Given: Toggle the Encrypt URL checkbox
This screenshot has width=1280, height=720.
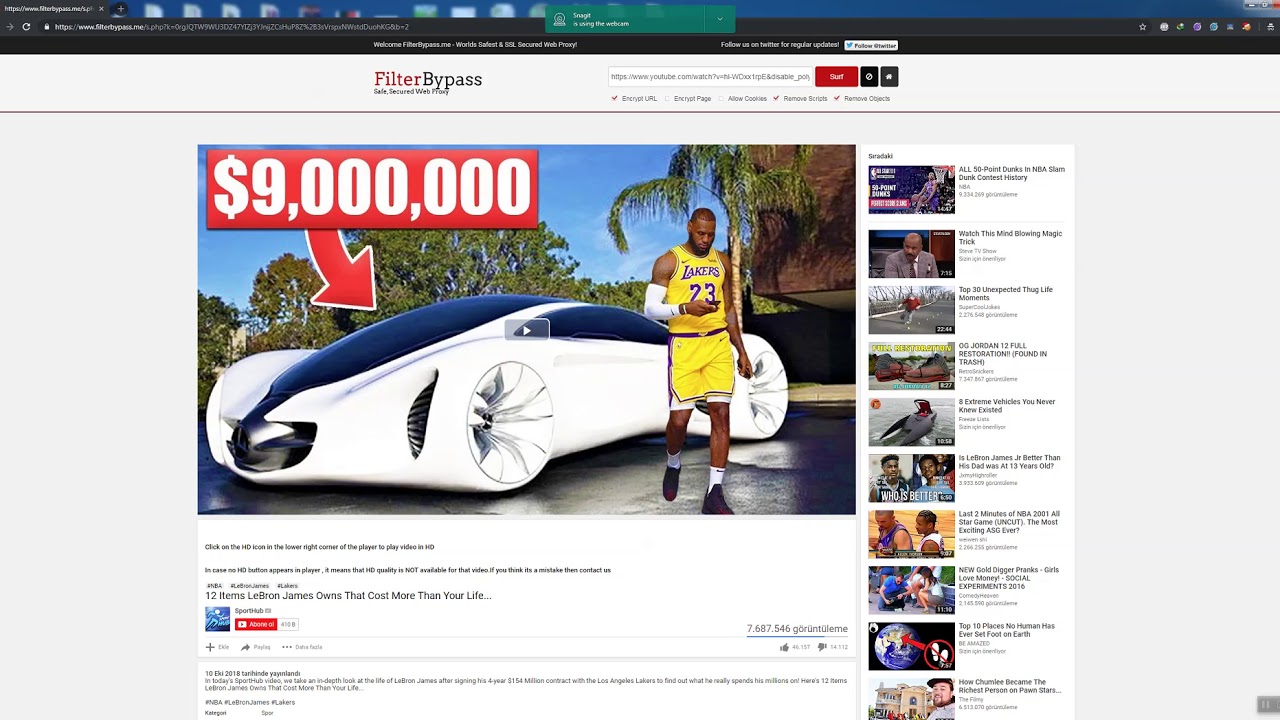Looking at the screenshot, I should (x=614, y=98).
